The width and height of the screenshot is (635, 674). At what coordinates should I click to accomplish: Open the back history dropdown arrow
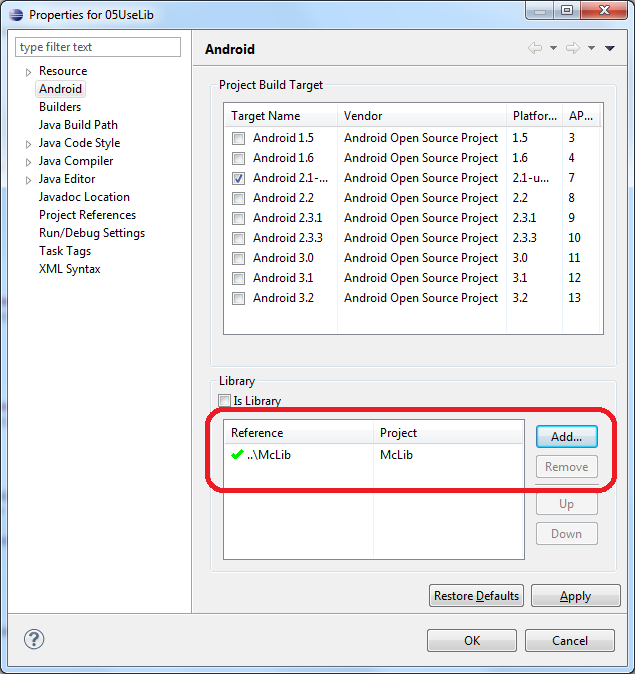553,48
